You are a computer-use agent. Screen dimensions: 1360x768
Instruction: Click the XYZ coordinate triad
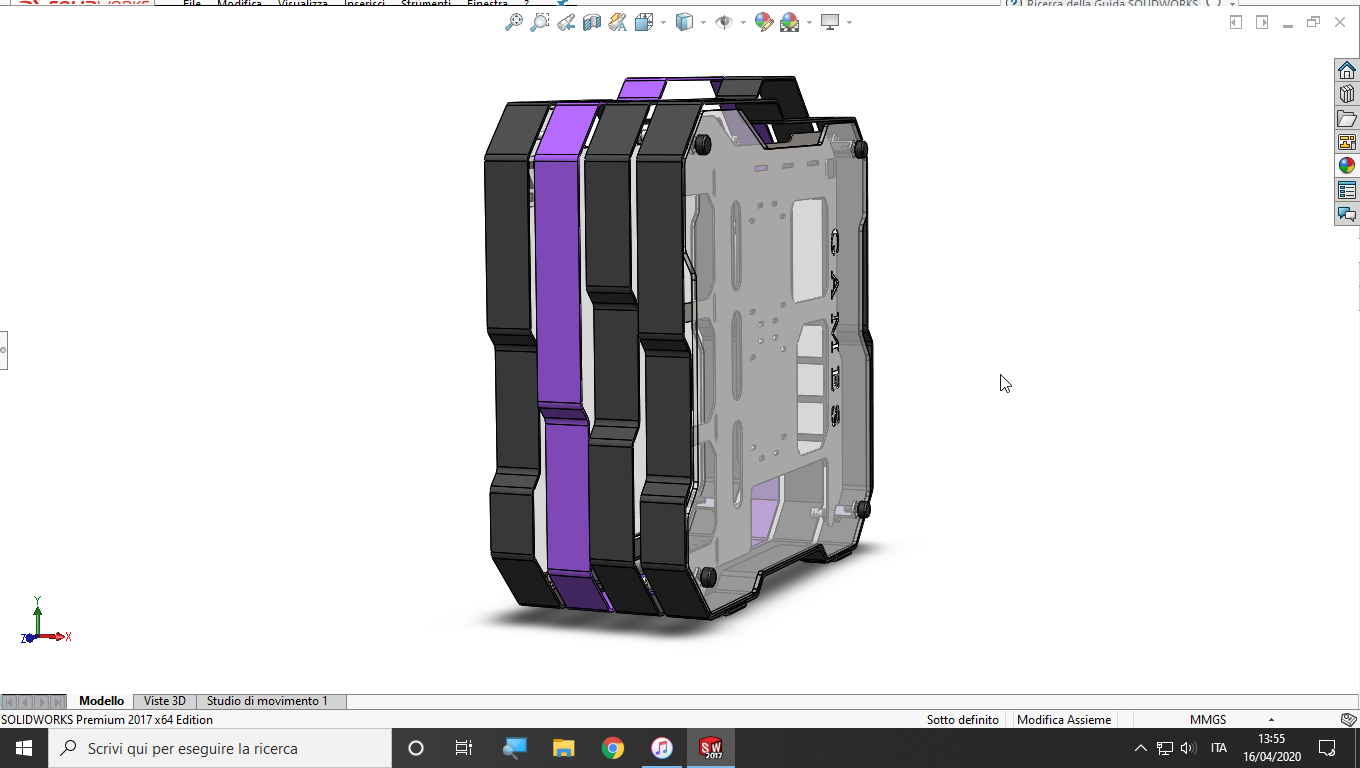44,622
